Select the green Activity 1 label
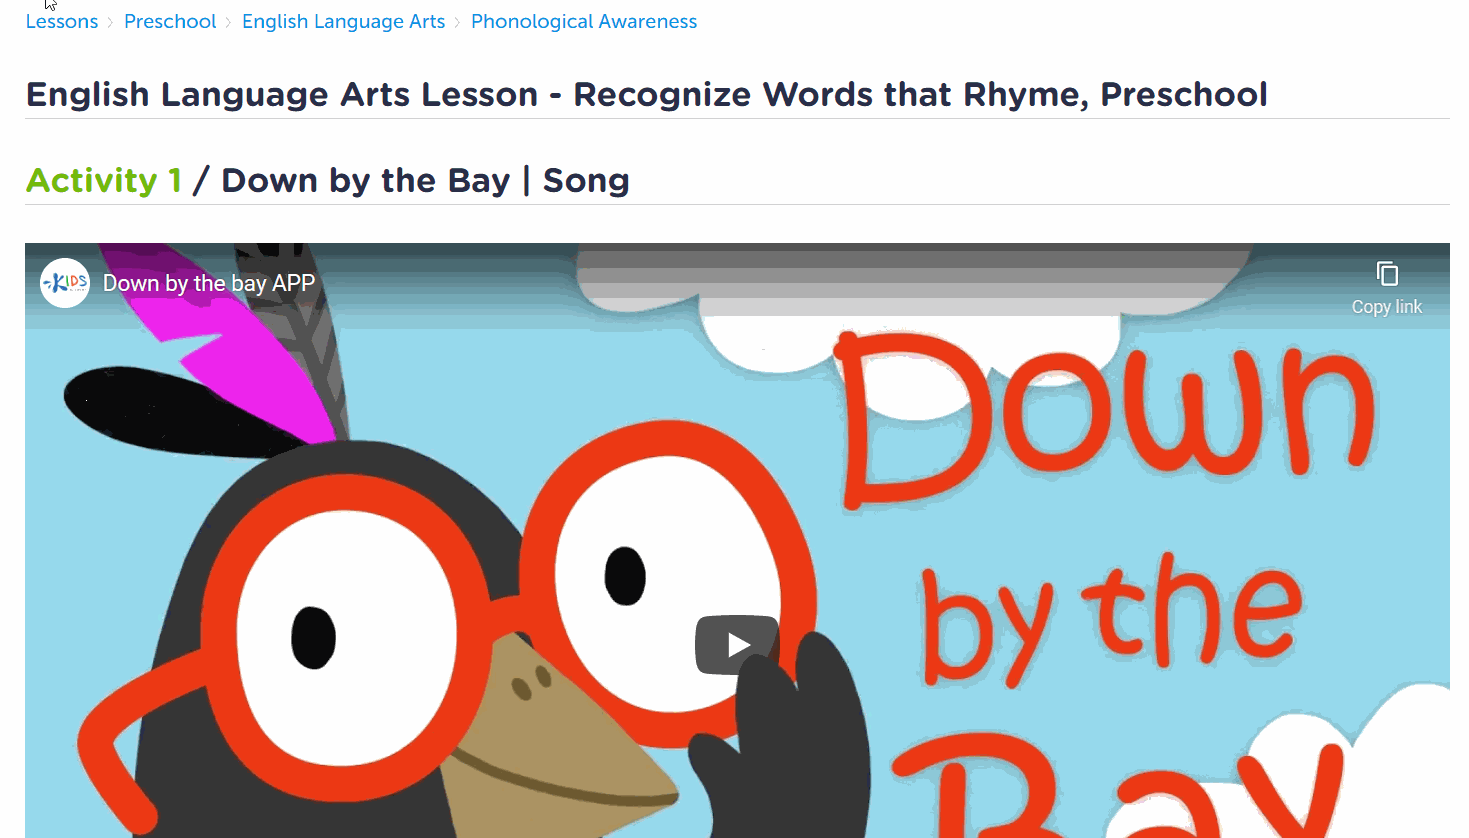 point(104,180)
